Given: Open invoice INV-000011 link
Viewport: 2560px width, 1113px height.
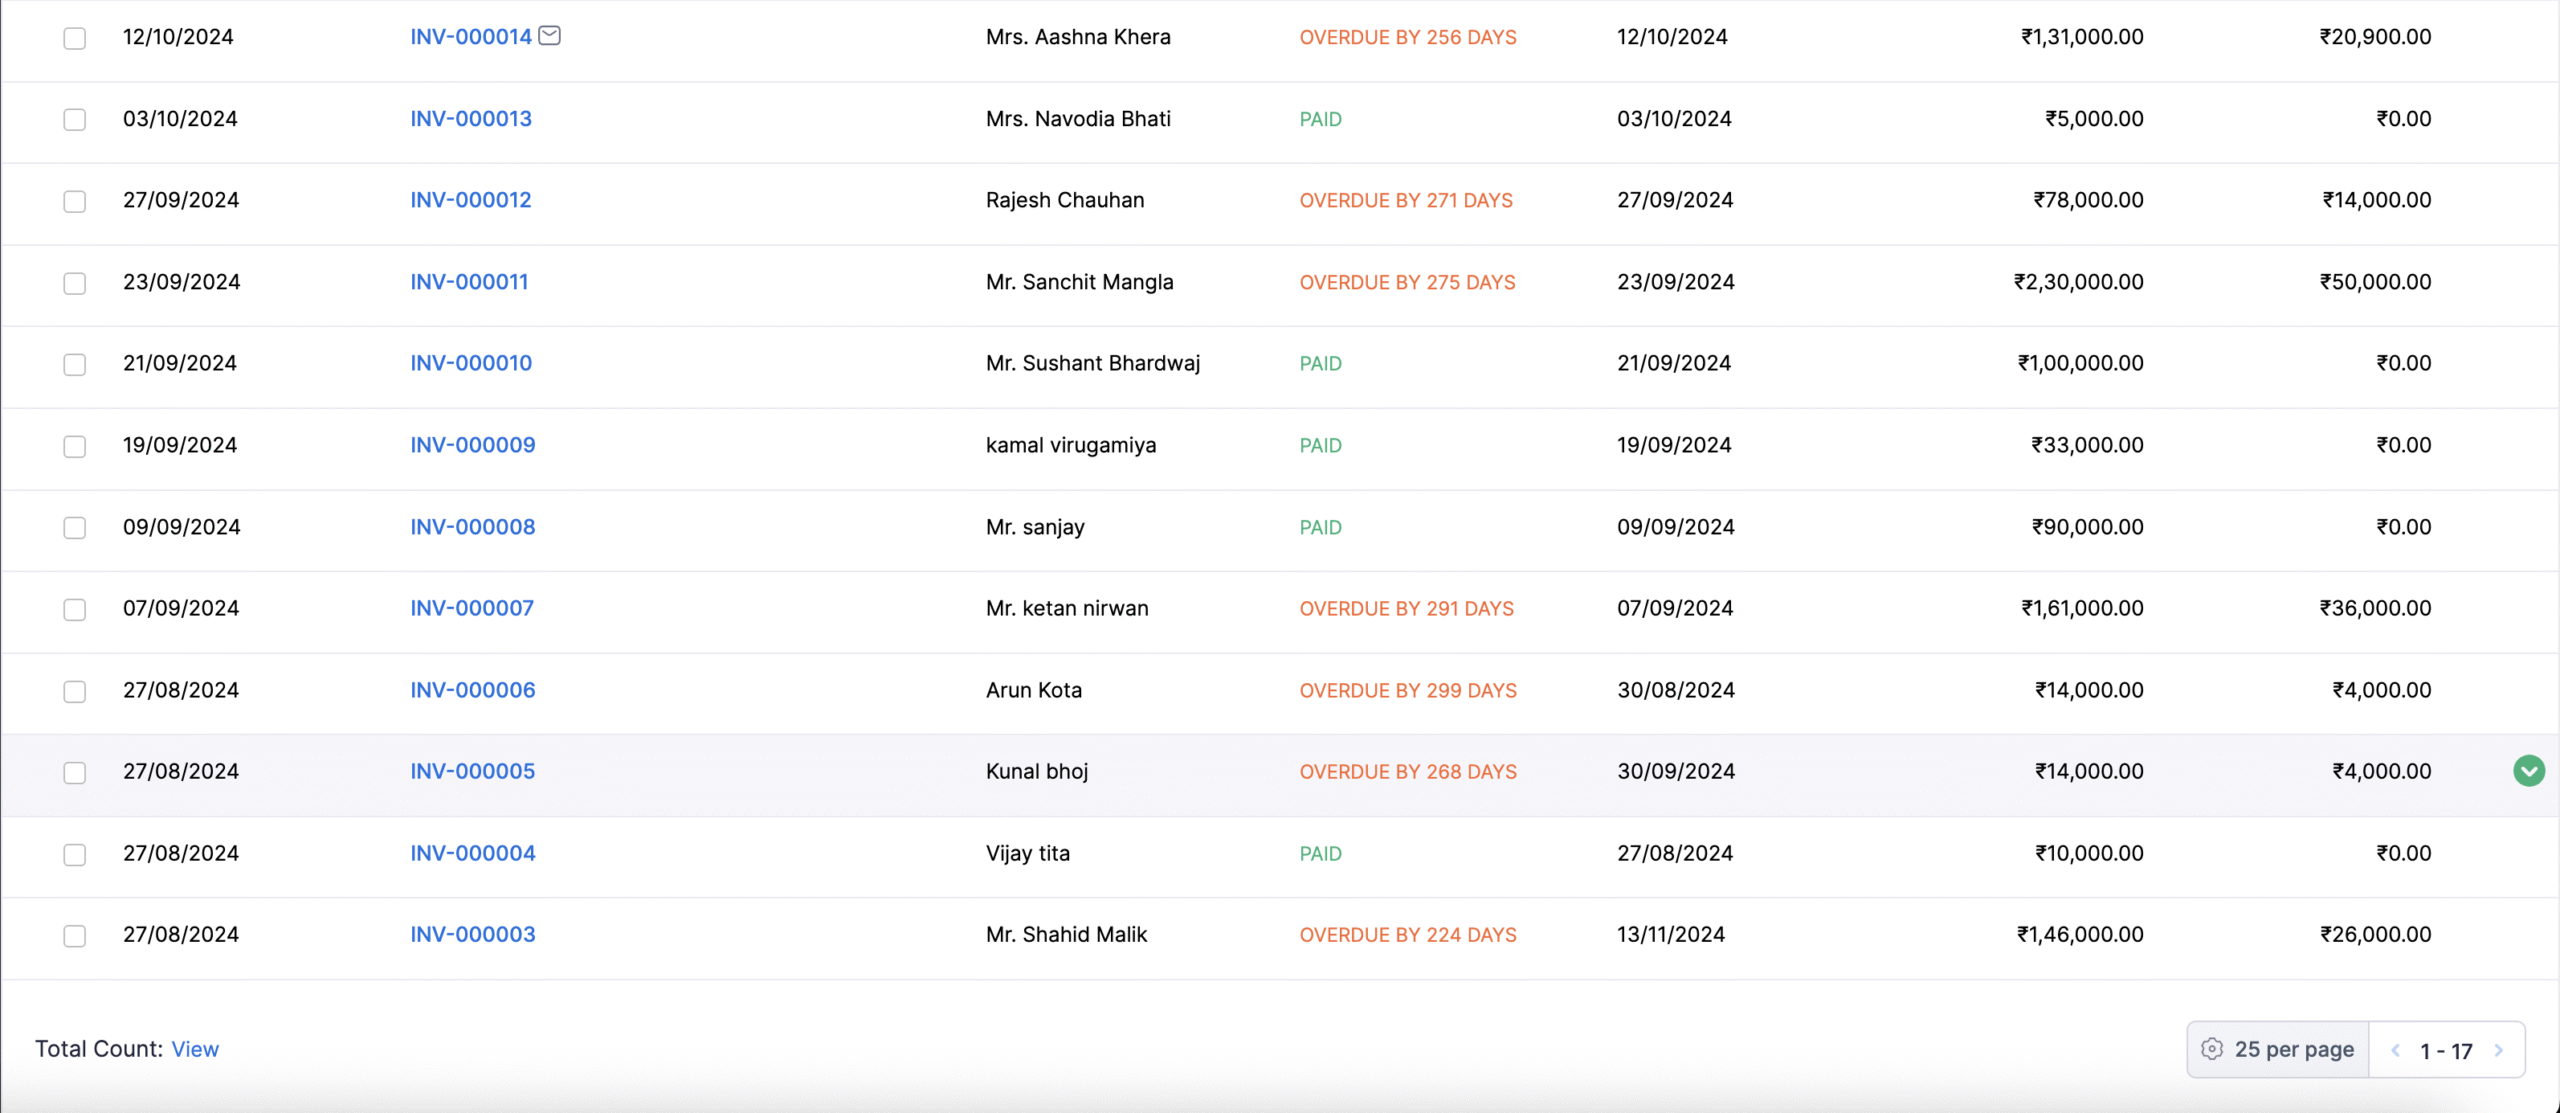Looking at the screenshot, I should [469, 282].
